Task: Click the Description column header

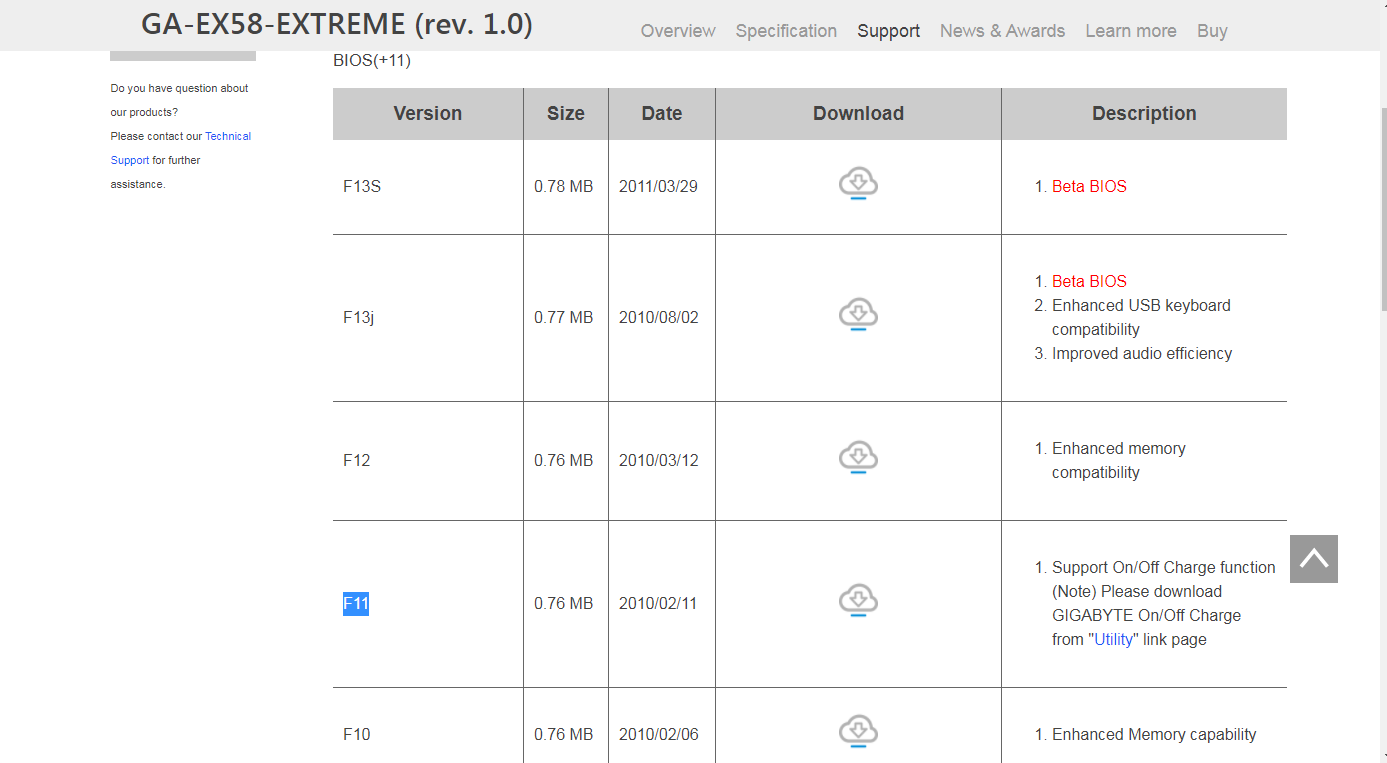Action: pyautogui.click(x=1144, y=114)
